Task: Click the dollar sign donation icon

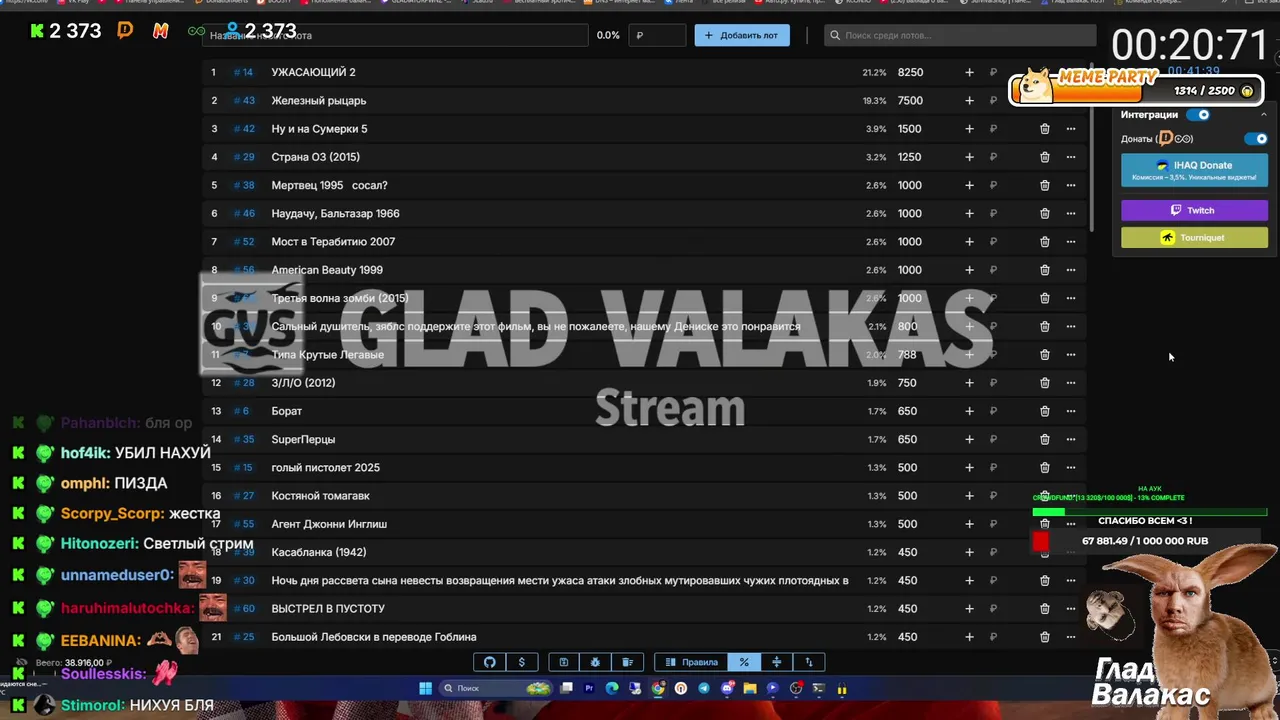Action: click(x=521, y=662)
